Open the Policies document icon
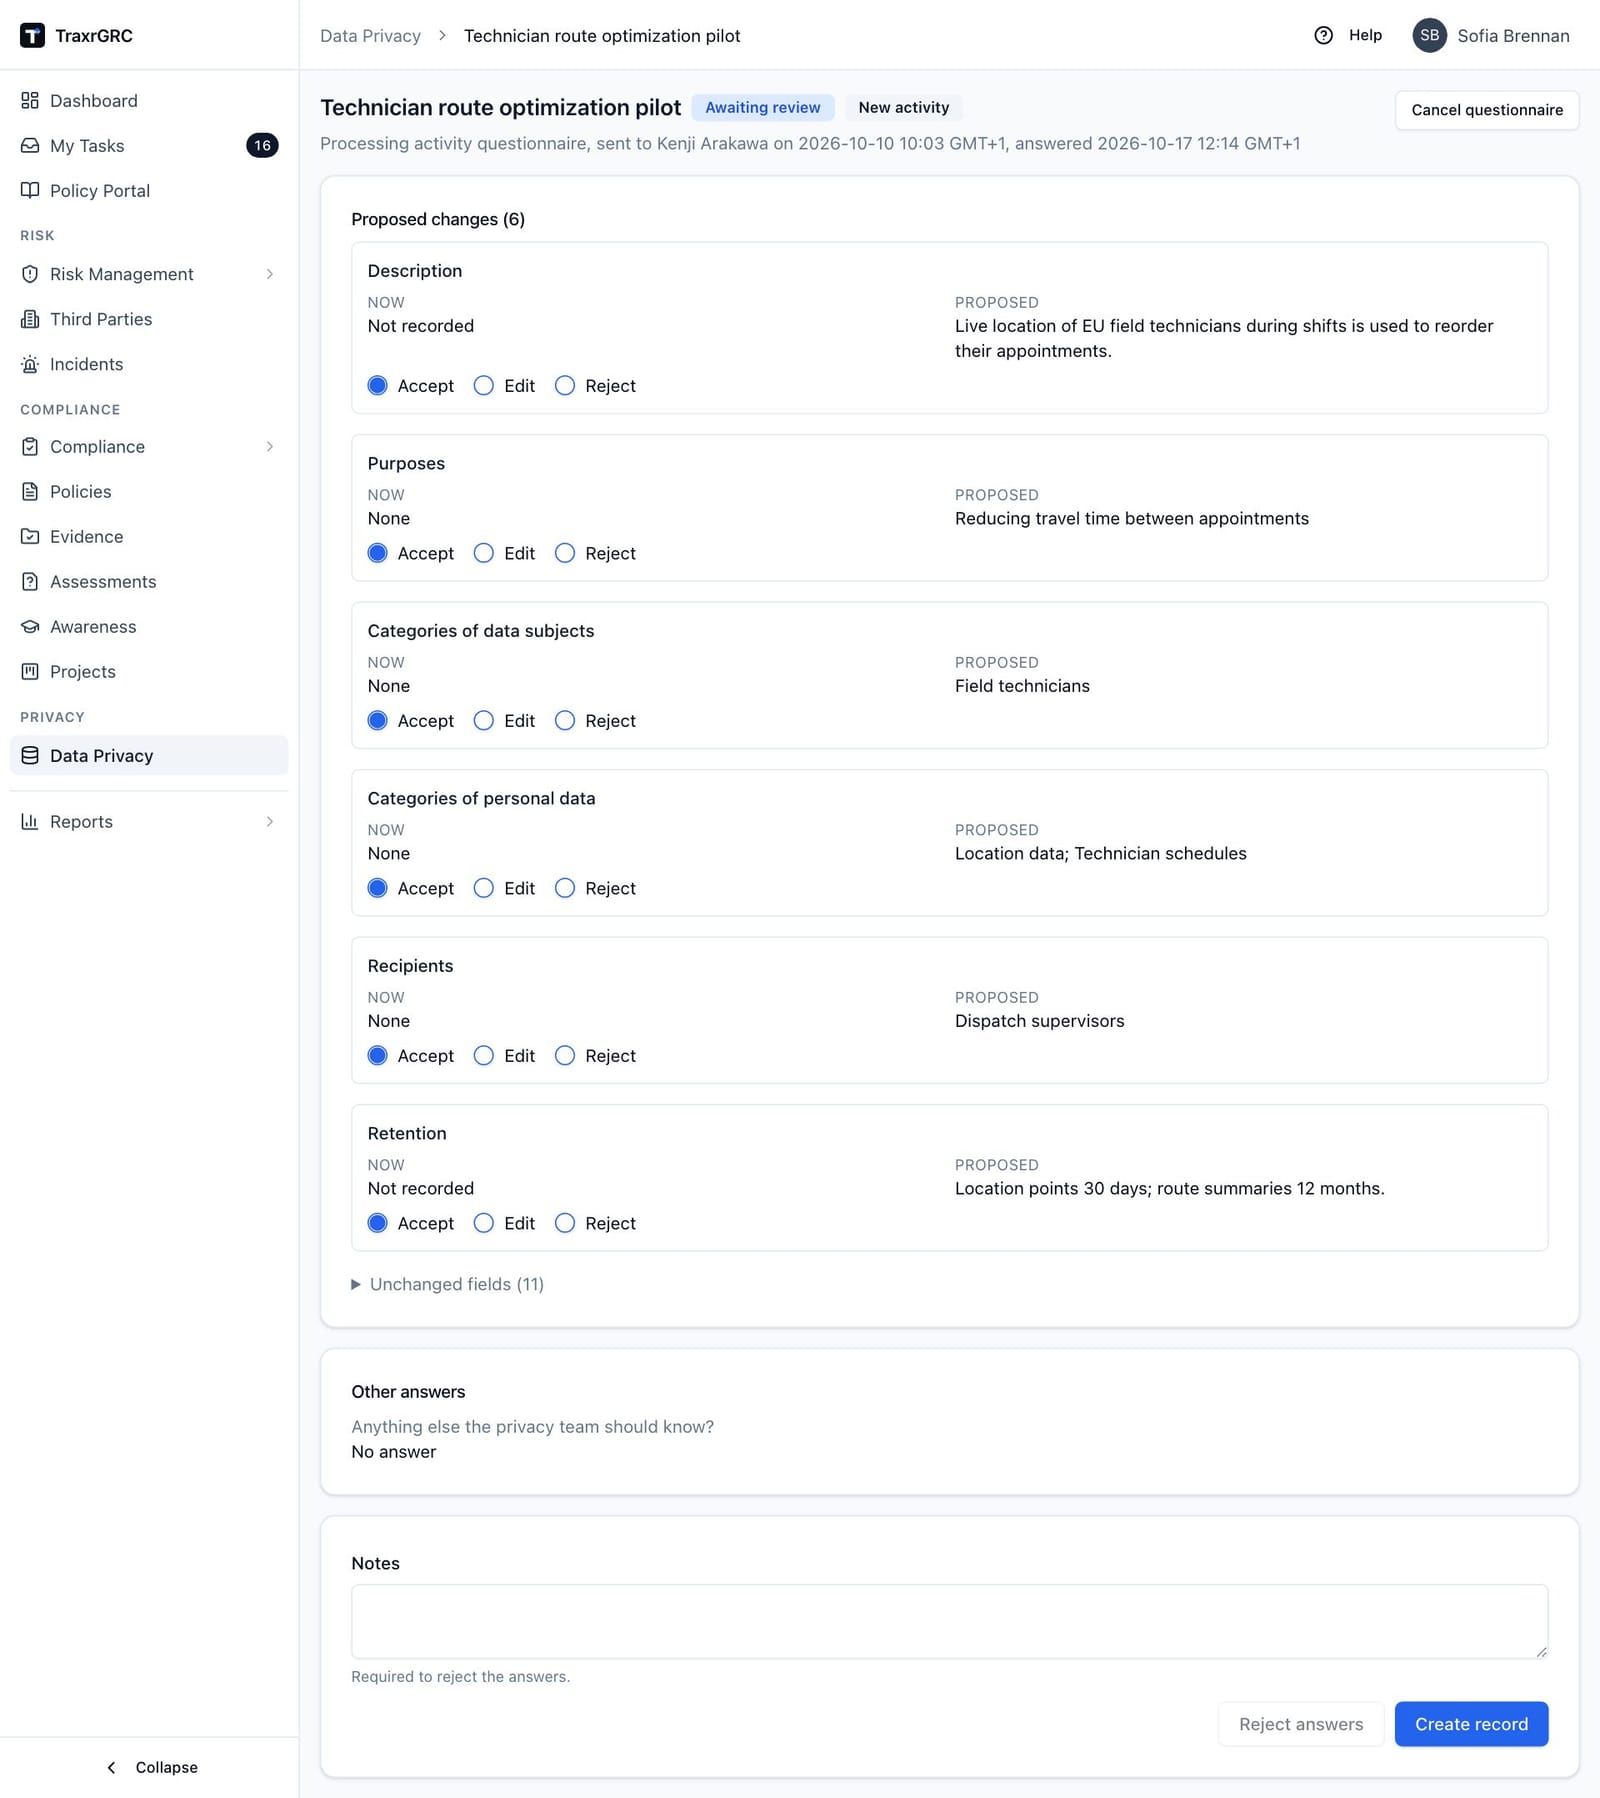Viewport: 1600px width, 1798px height. click(x=30, y=491)
